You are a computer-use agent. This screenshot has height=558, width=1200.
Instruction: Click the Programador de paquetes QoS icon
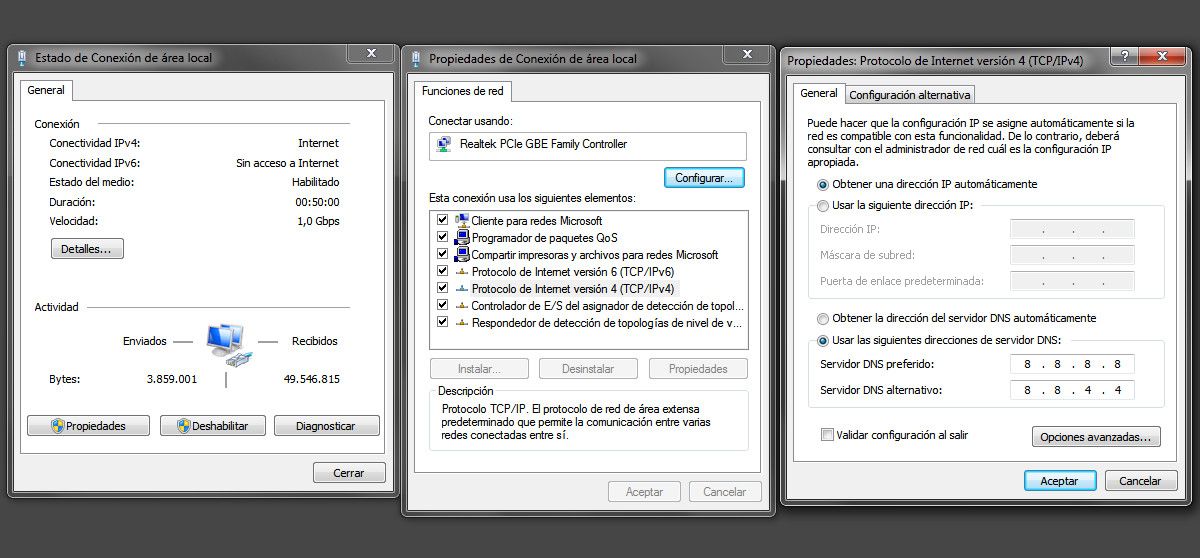click(x=461, y=238)
